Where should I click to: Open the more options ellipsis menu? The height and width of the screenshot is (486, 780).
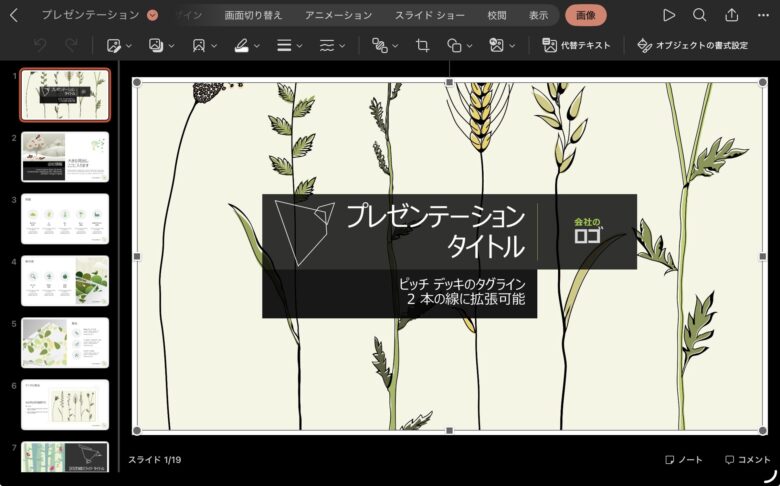pyautogui.click(x=764, y=15)
